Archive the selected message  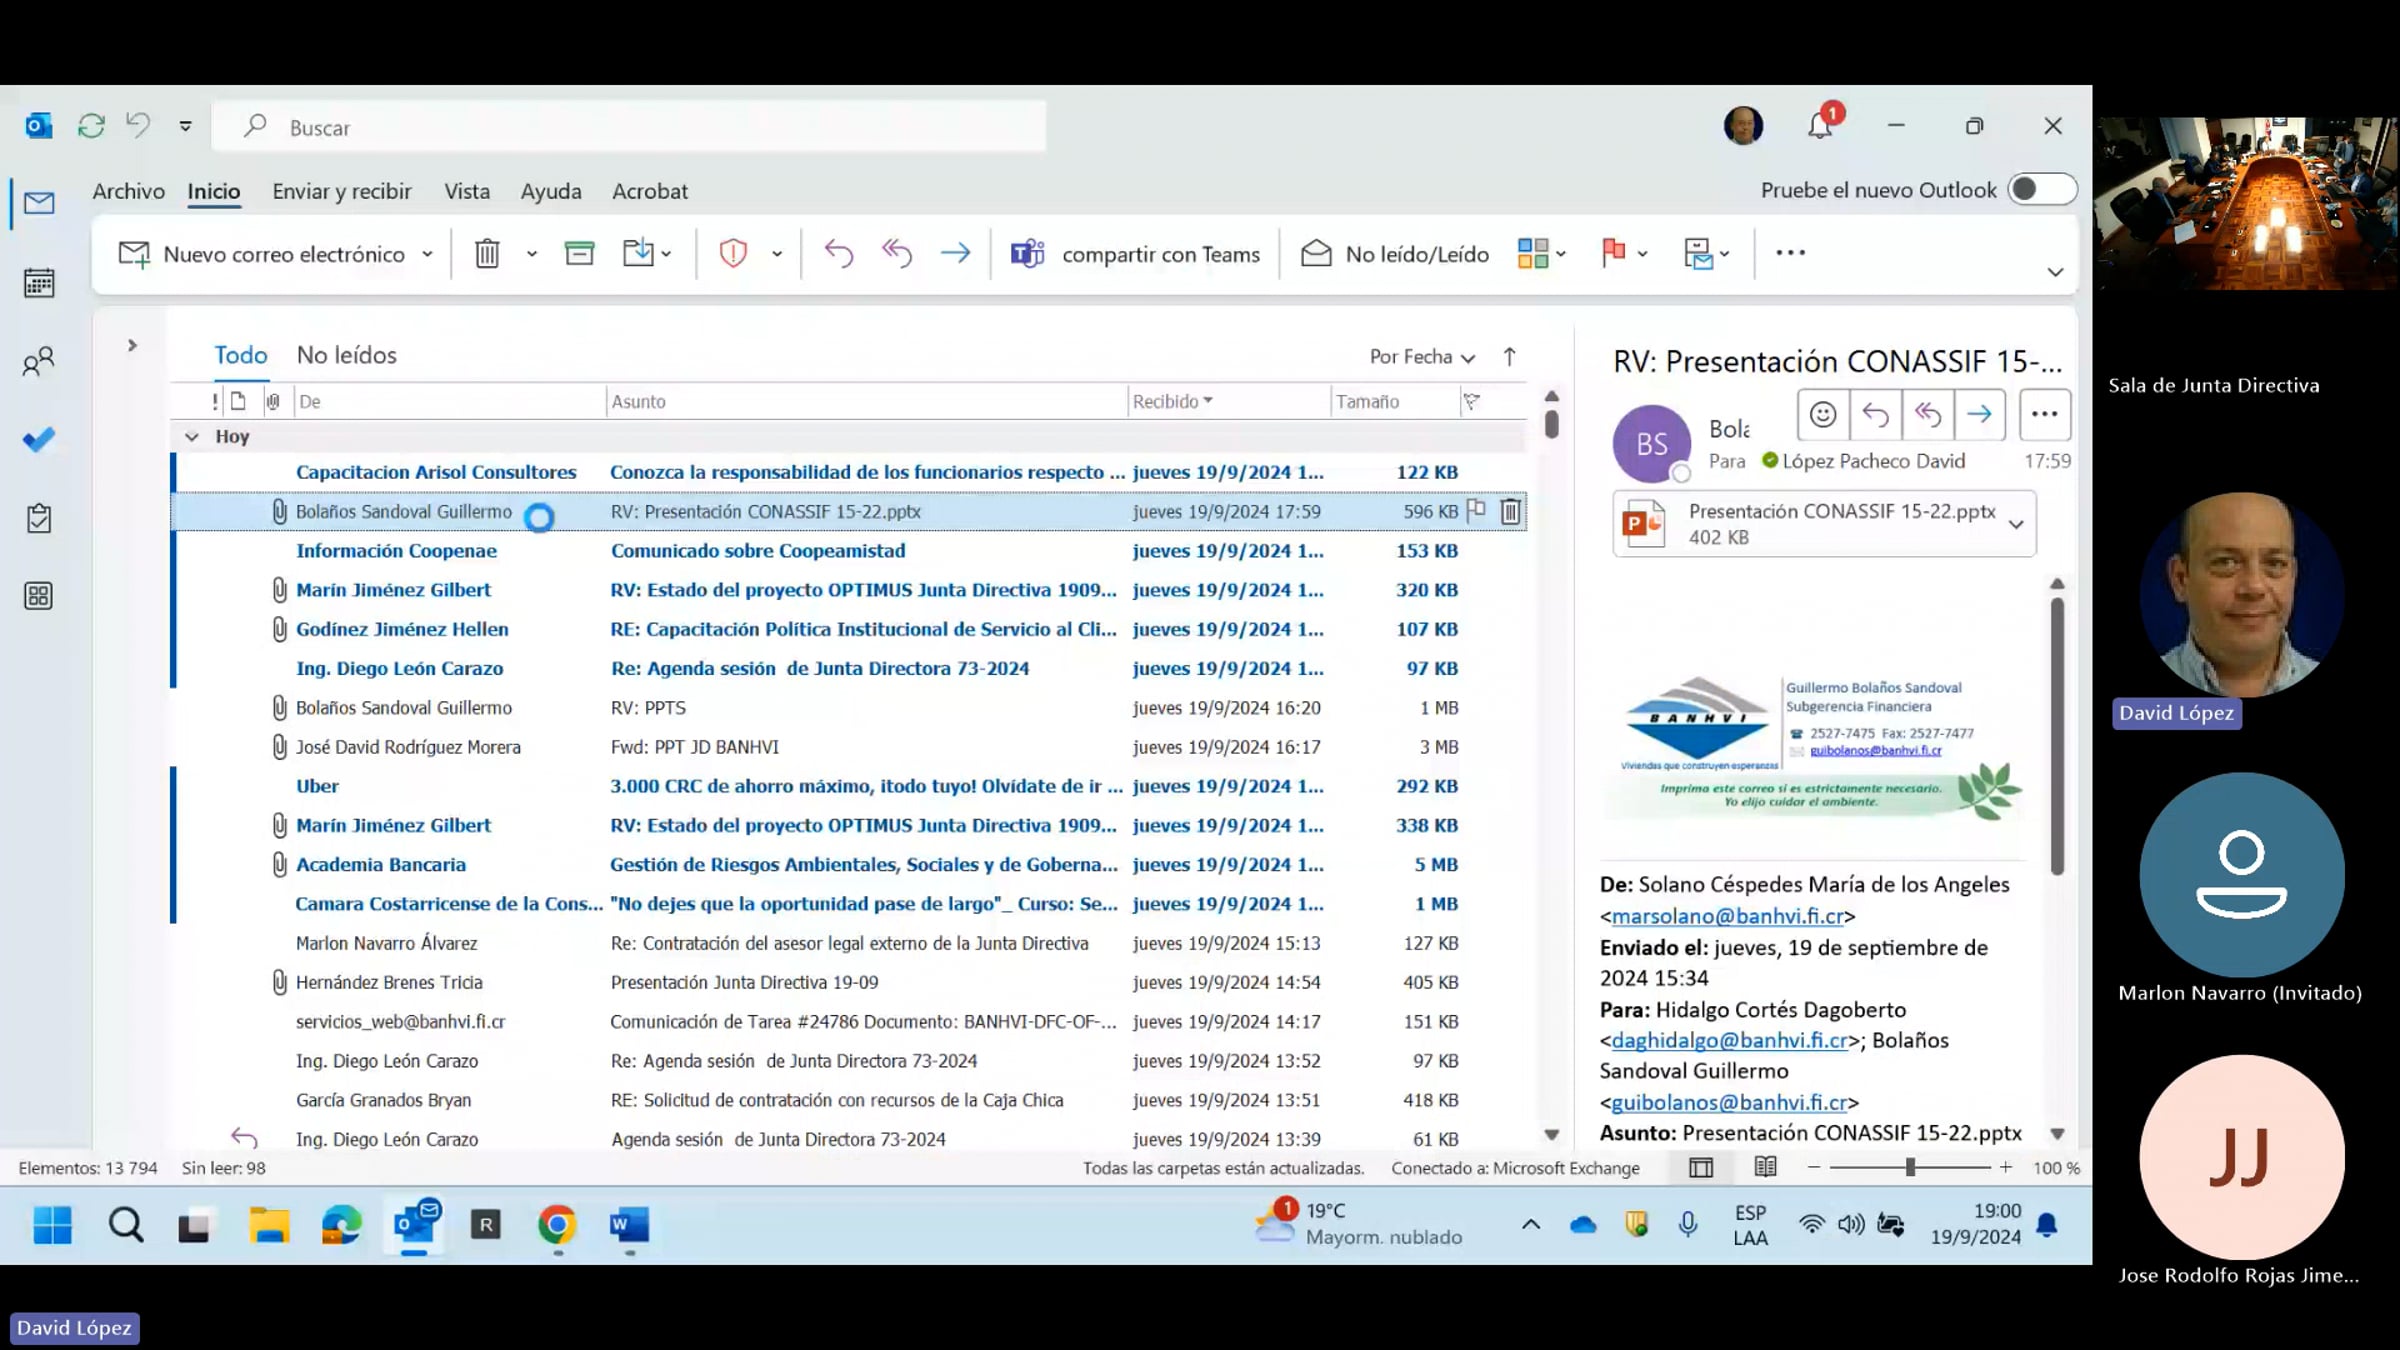coord(579,254)
